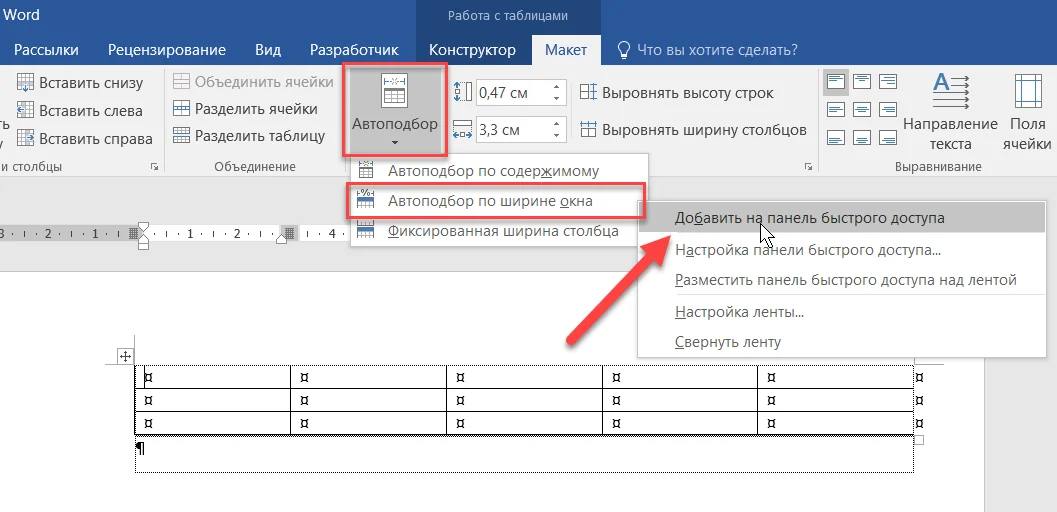Click the table resize handle

(x=918, y=440)
